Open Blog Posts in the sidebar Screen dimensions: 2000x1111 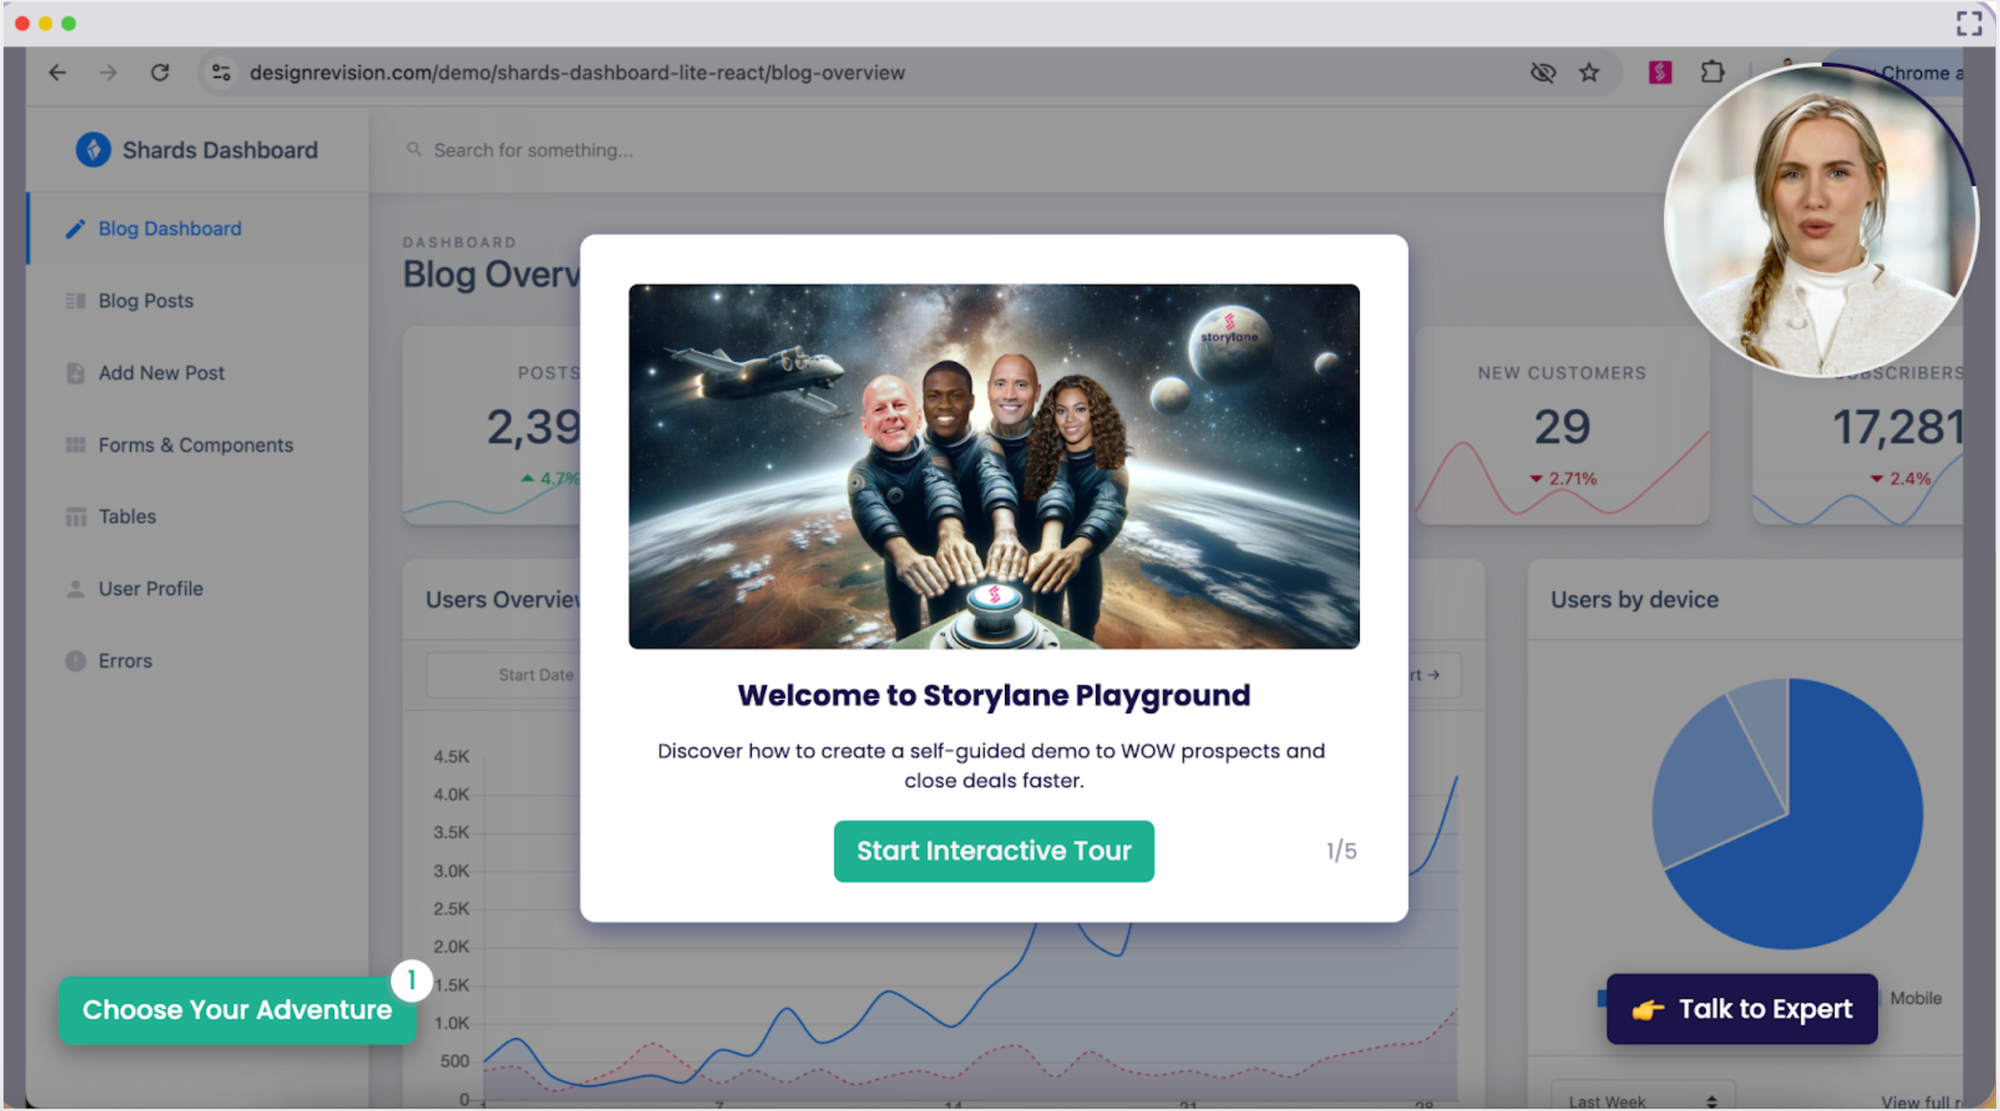[198, 301]
